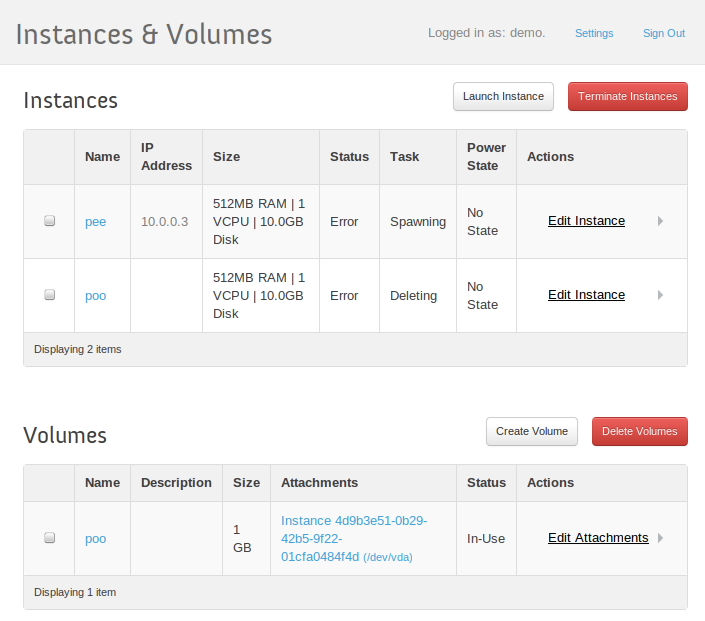Viewport: 705px width, 621px height.
Task: Check the box for volume poo
Action: [x=49, y=538]
